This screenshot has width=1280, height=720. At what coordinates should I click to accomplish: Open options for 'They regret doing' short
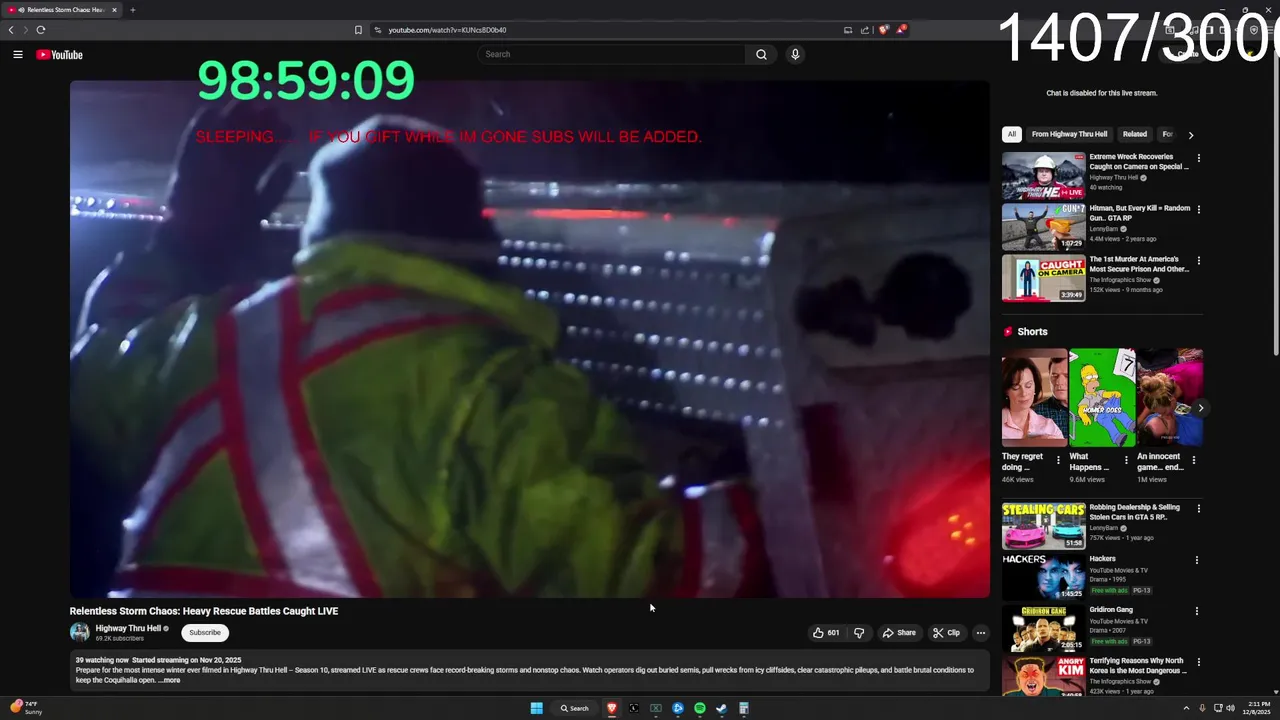(x=1058, y=461)
